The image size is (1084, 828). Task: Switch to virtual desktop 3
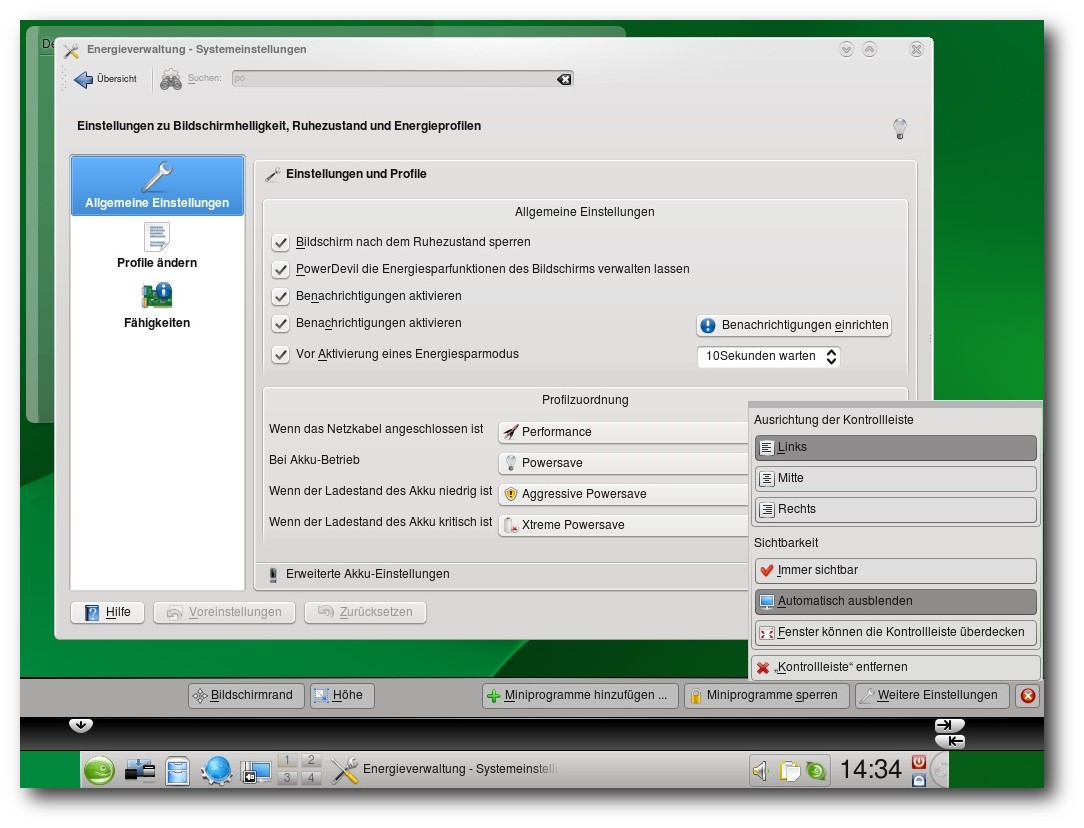[x=287, y=778]
